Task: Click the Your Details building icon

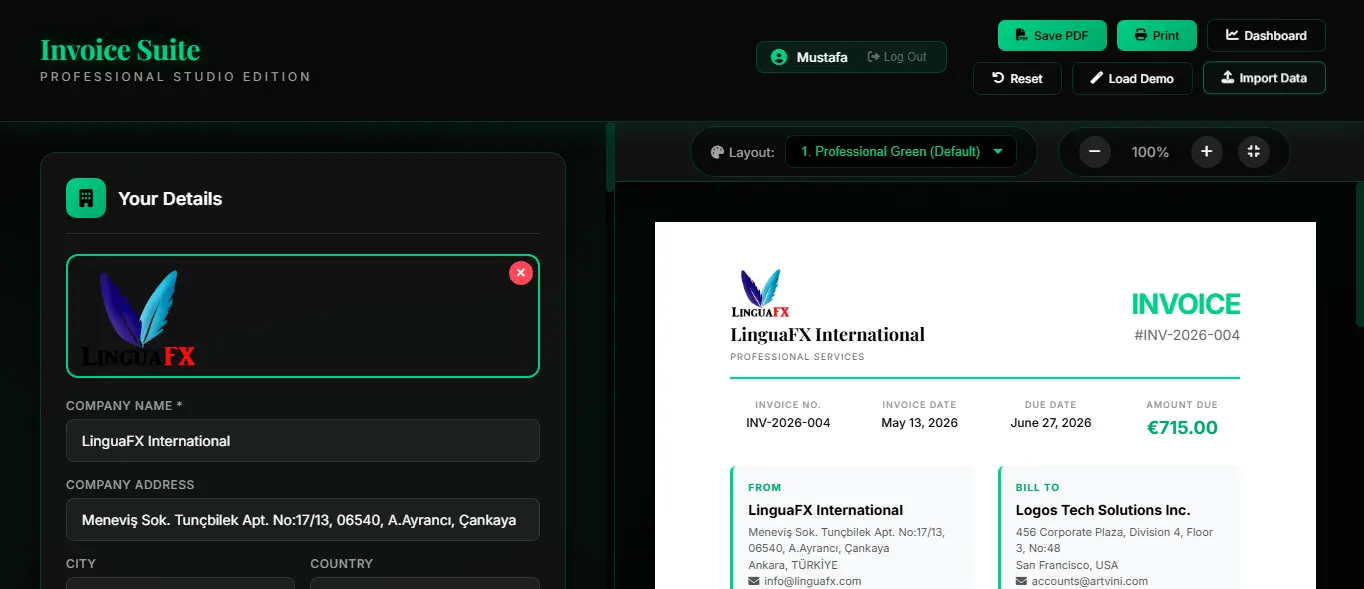Action: point(86,198)
